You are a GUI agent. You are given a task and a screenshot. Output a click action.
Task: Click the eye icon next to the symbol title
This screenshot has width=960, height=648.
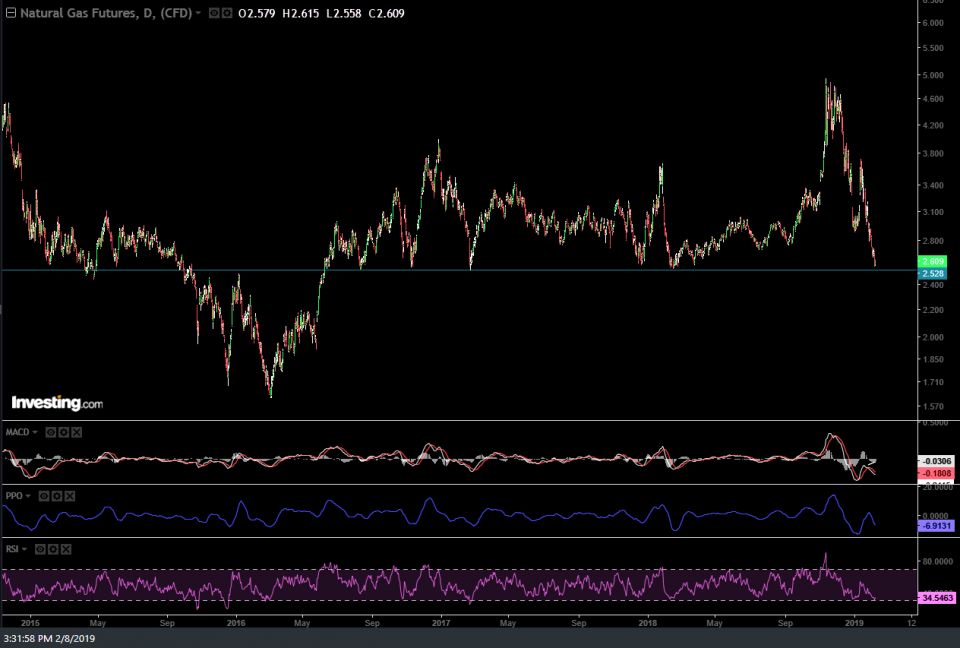(x=212, y=14)
